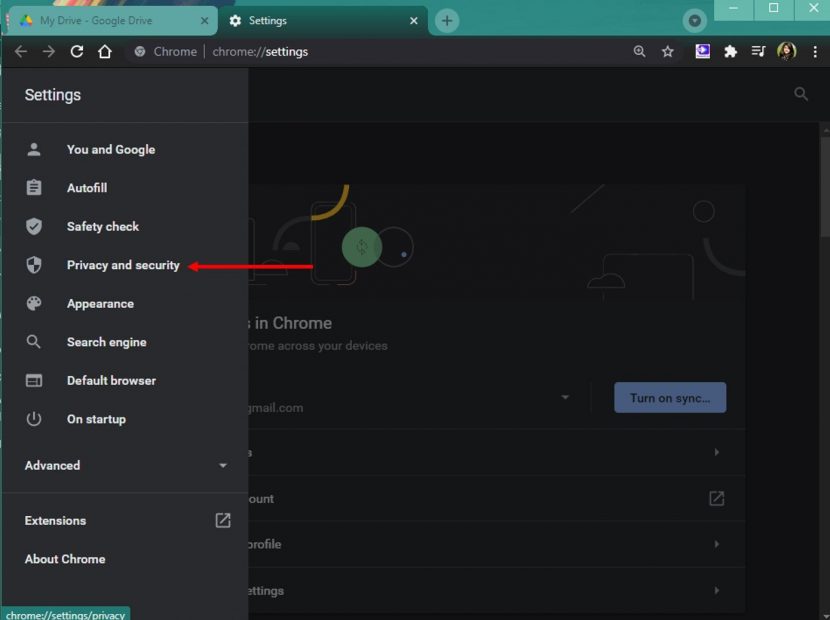Switch to the My Drive - Google Drive tab

[113, 21]
